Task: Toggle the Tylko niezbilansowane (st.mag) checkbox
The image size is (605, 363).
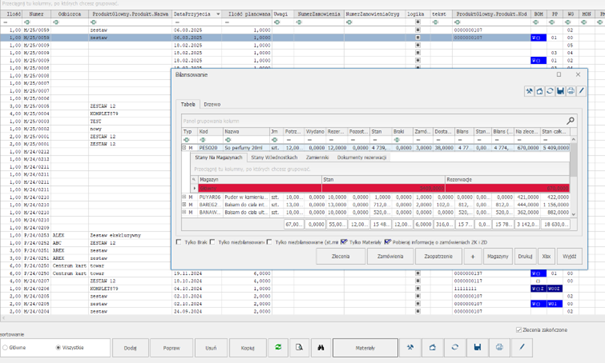Action: click(269, 242)
